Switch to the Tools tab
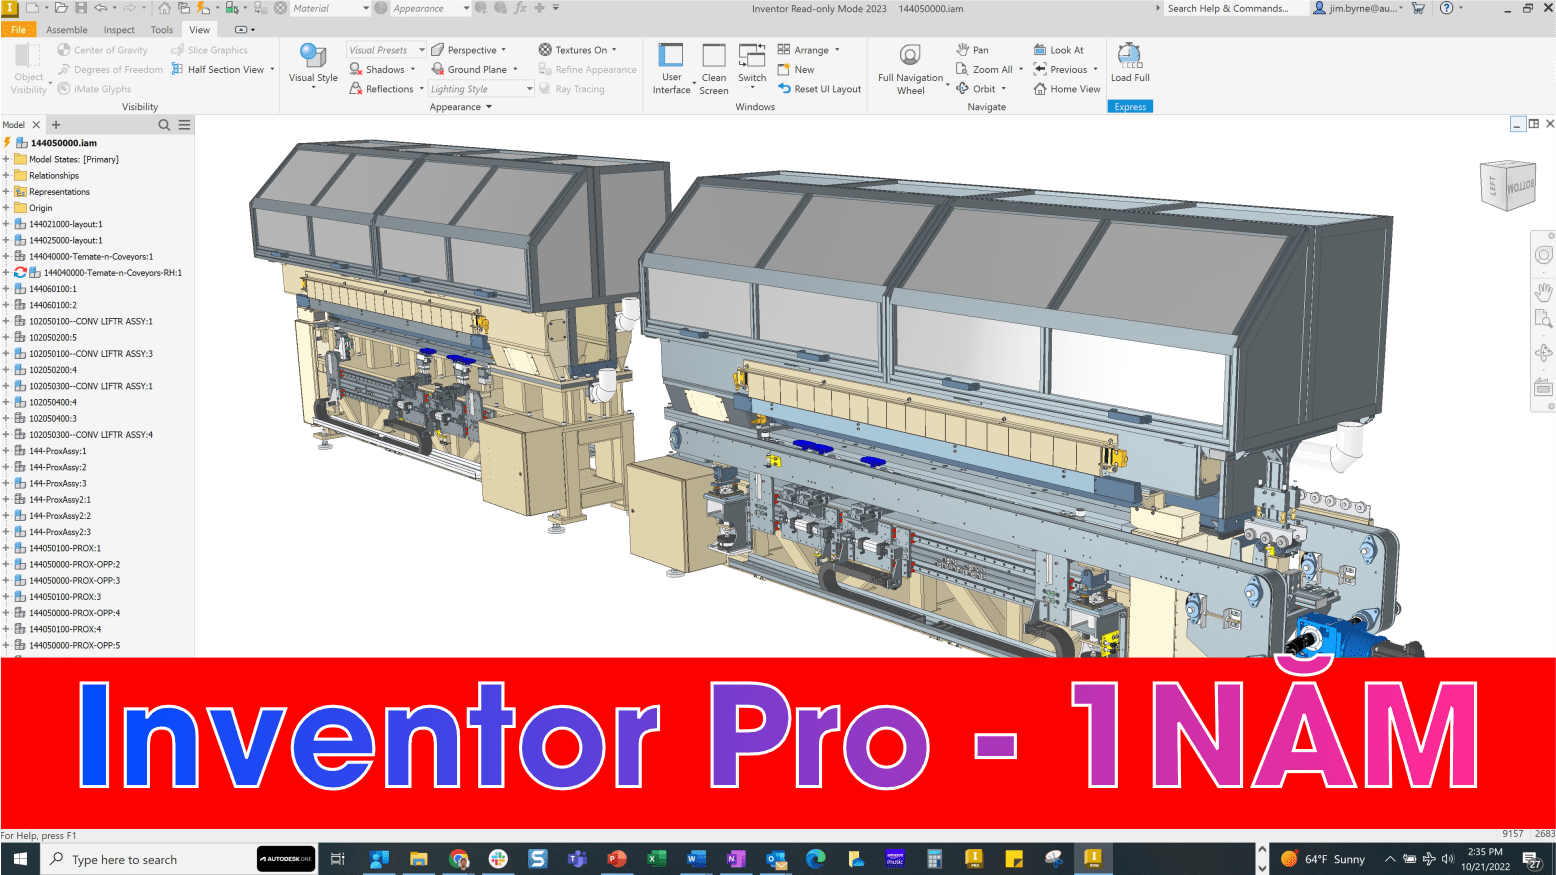 [162, 30]
